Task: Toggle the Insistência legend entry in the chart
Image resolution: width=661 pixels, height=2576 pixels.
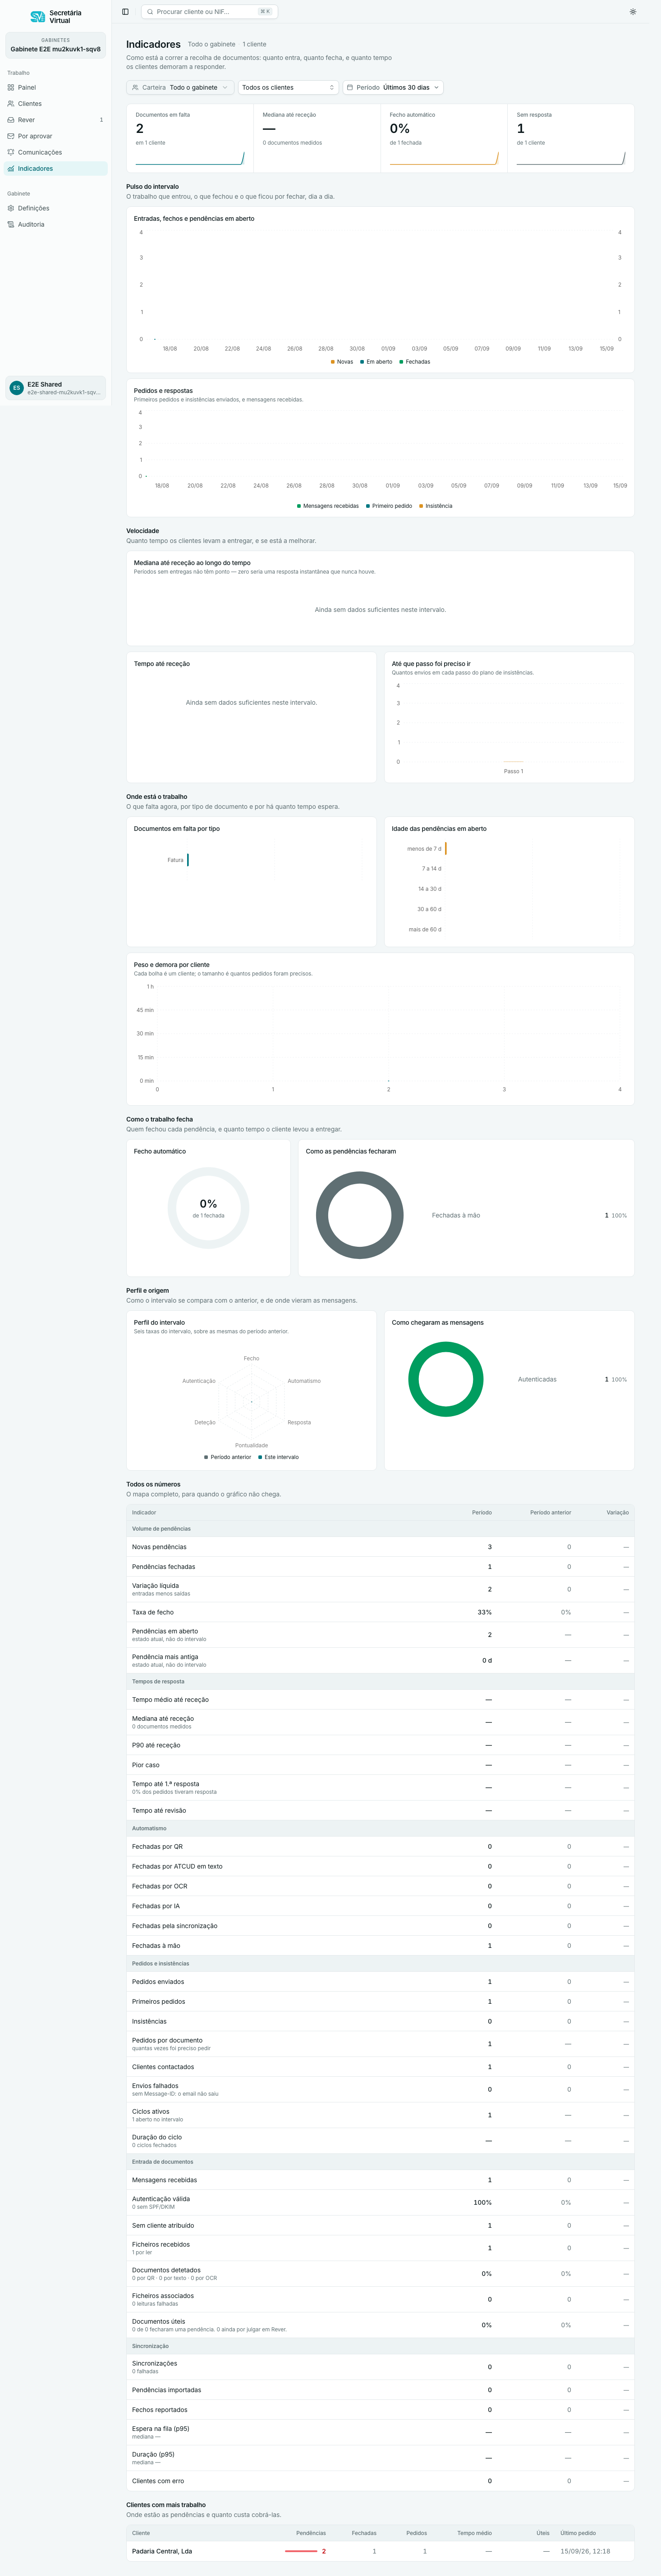Action: [x=436, y=506]
